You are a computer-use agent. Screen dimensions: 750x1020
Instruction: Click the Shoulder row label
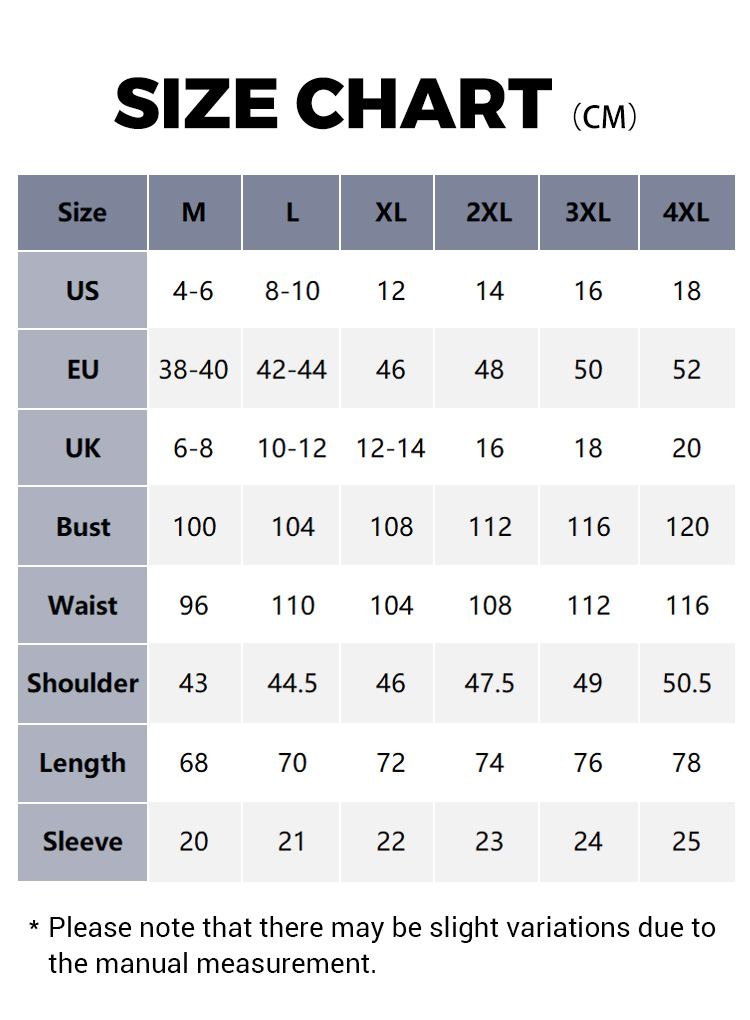(82, 684)
